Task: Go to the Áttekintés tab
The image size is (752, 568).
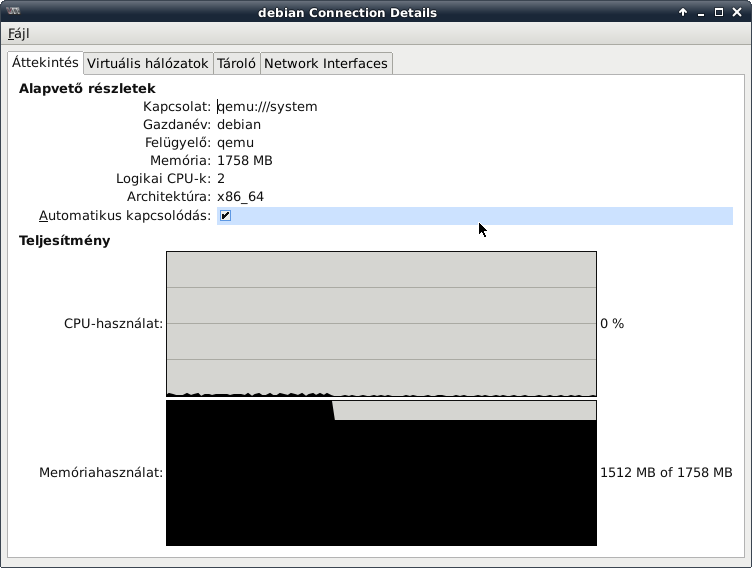Action: [45, 62]
